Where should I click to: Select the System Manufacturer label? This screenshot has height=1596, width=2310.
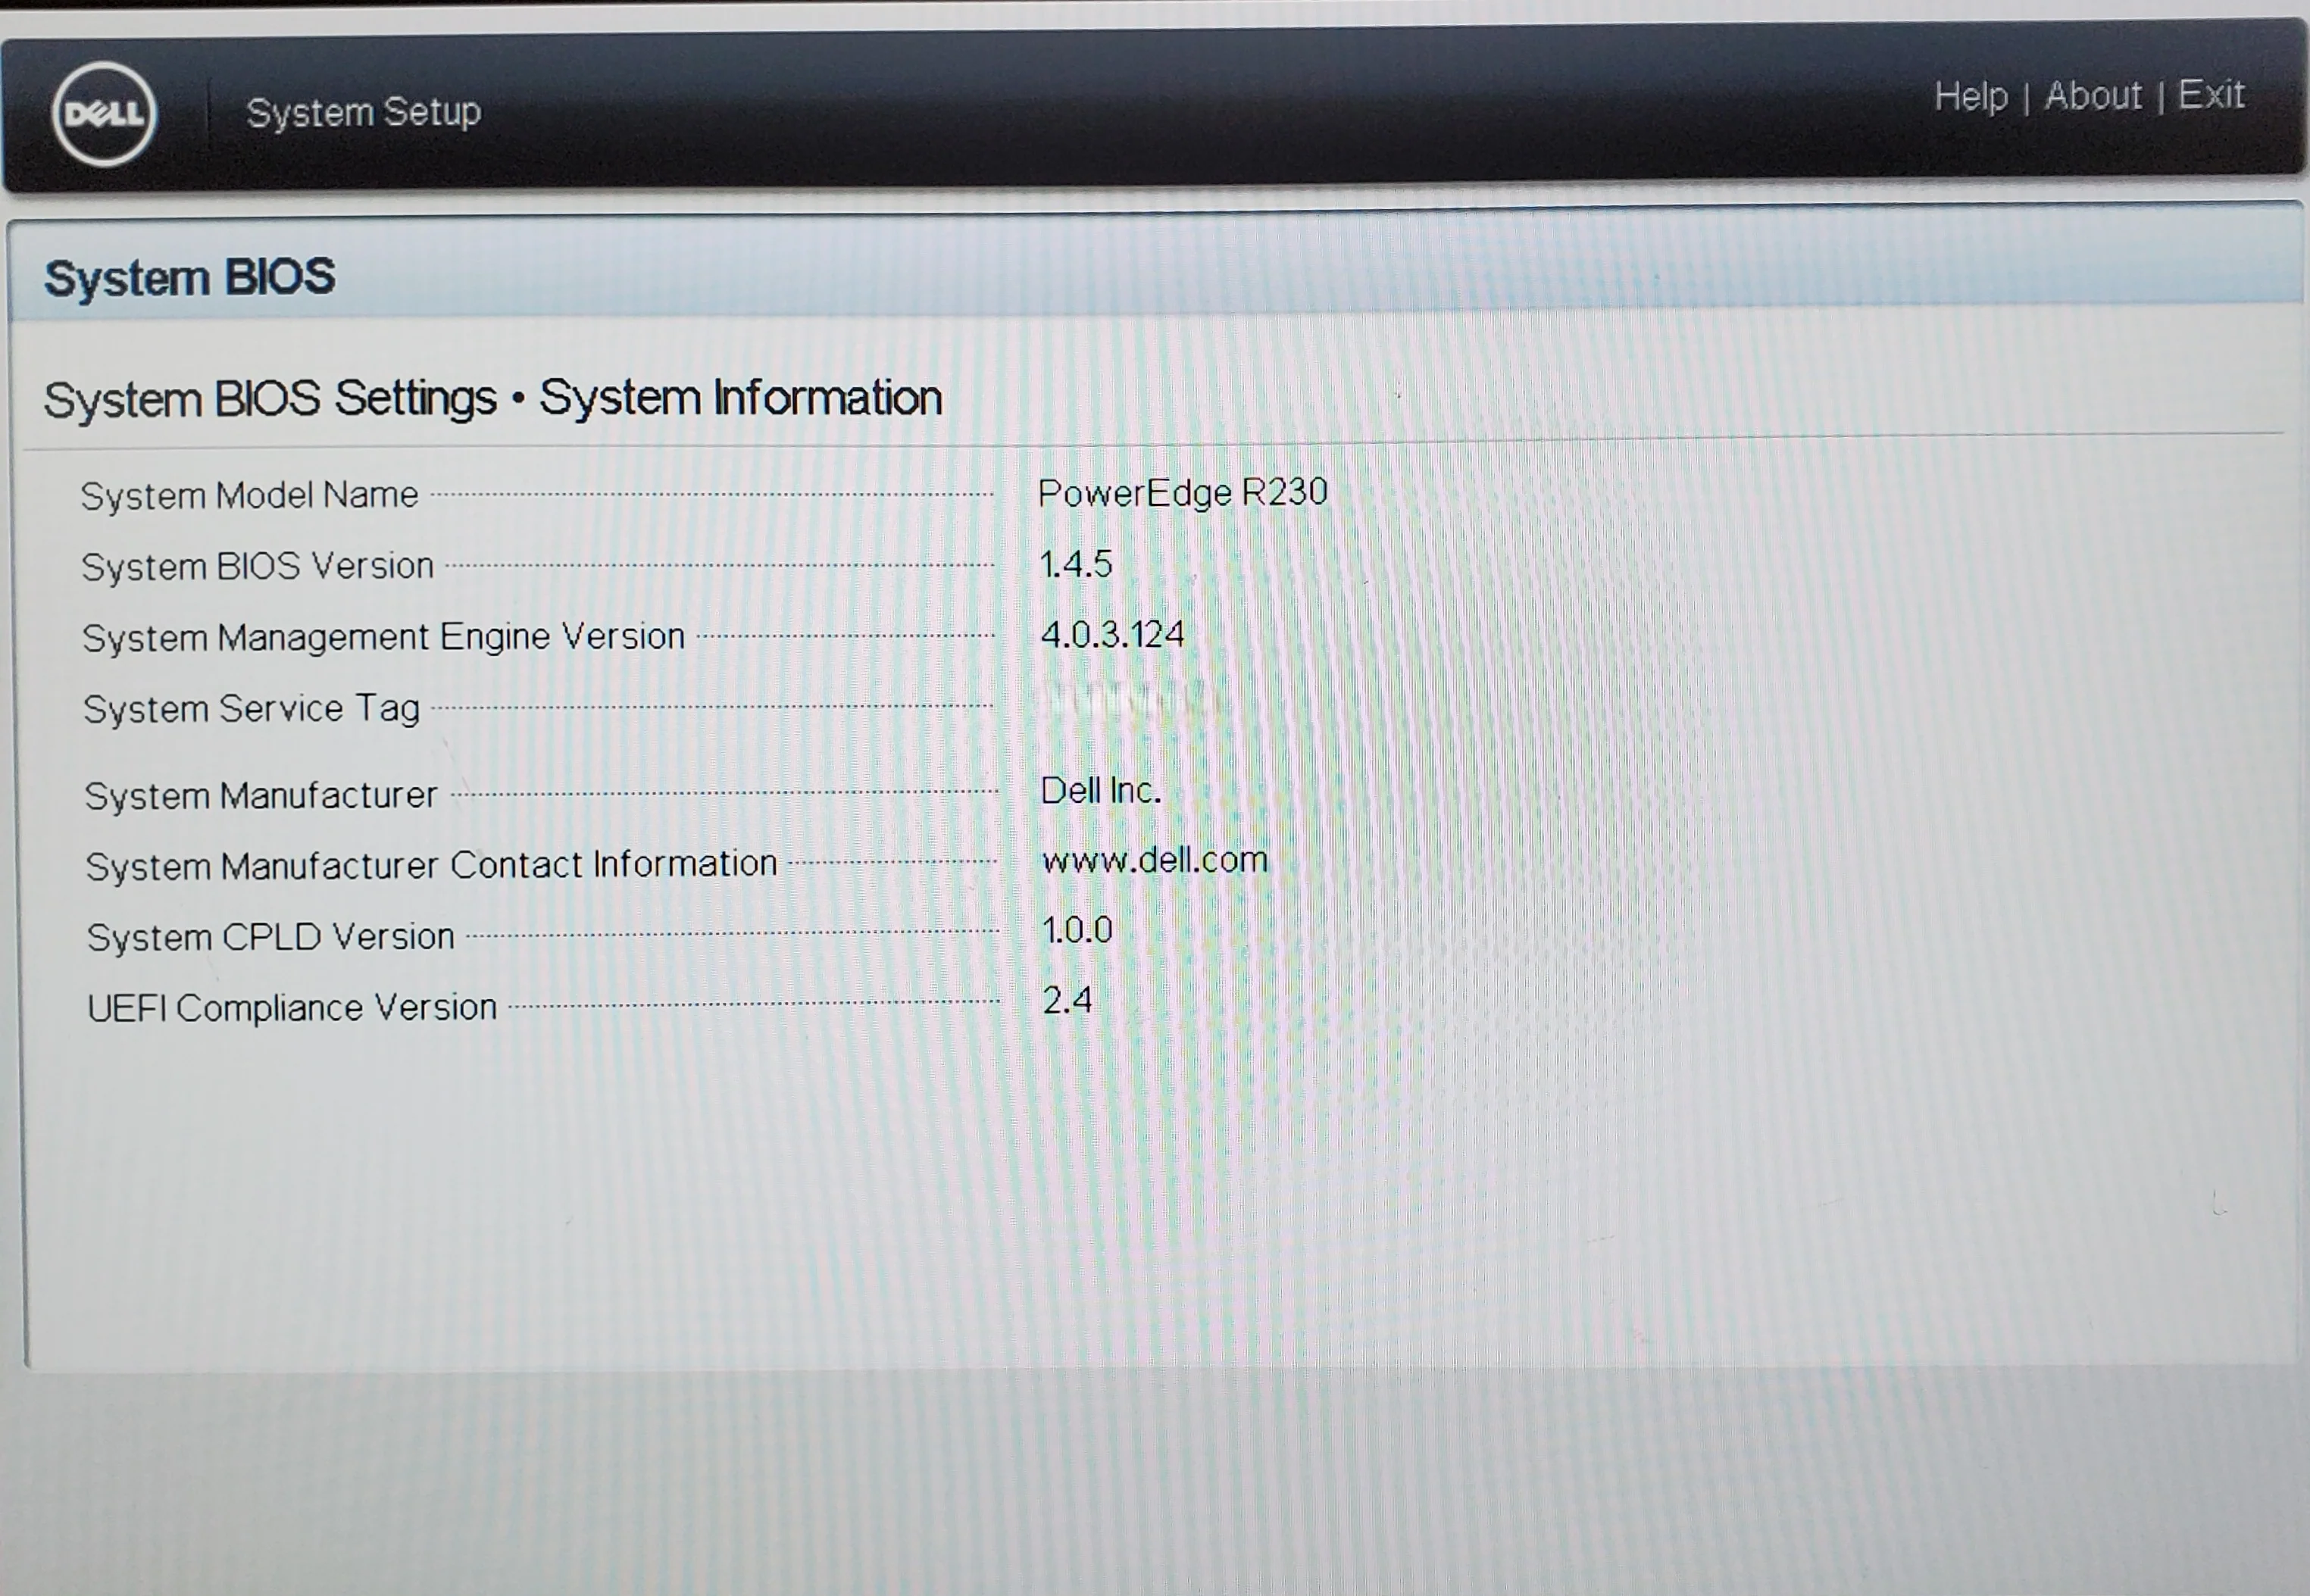click(x=261, y=796)
